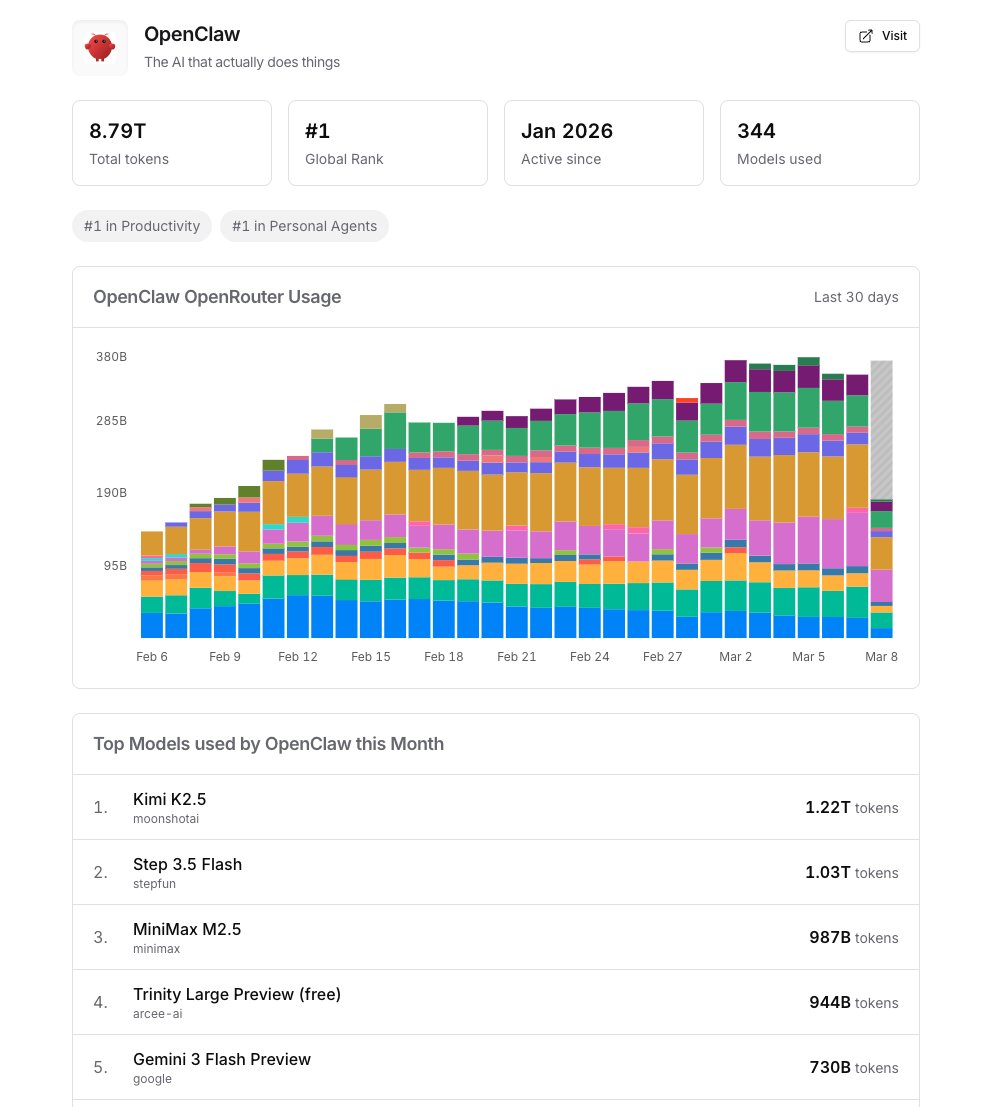Open the Step 3.5 Flash model link

[187, 864]
